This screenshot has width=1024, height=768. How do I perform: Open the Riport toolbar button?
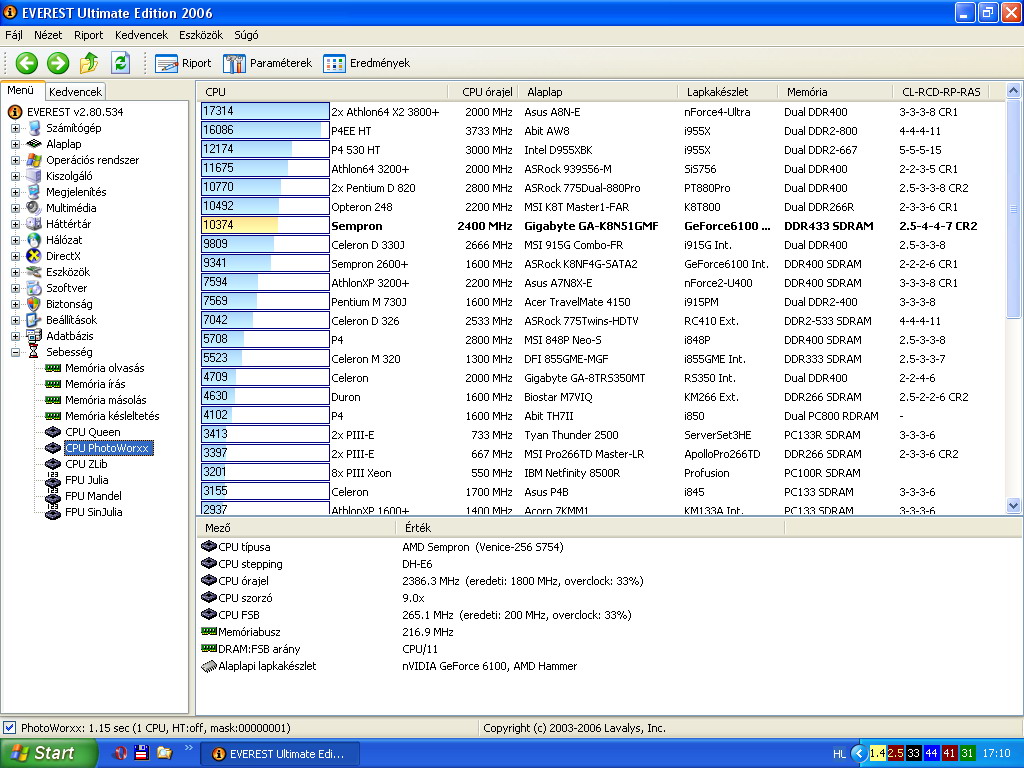184,63
